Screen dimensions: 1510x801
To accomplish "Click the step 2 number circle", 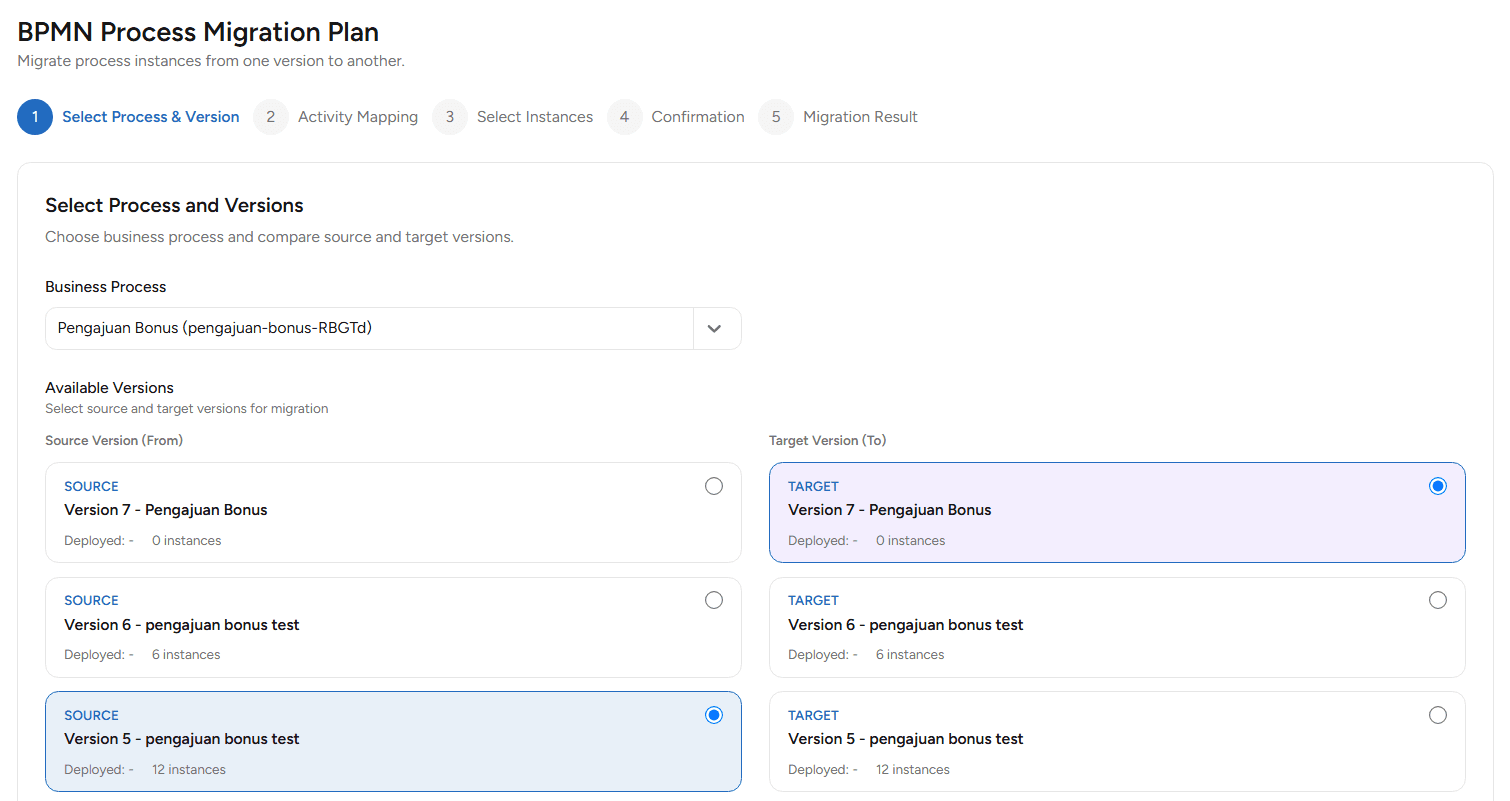I will tap(271, 117).
